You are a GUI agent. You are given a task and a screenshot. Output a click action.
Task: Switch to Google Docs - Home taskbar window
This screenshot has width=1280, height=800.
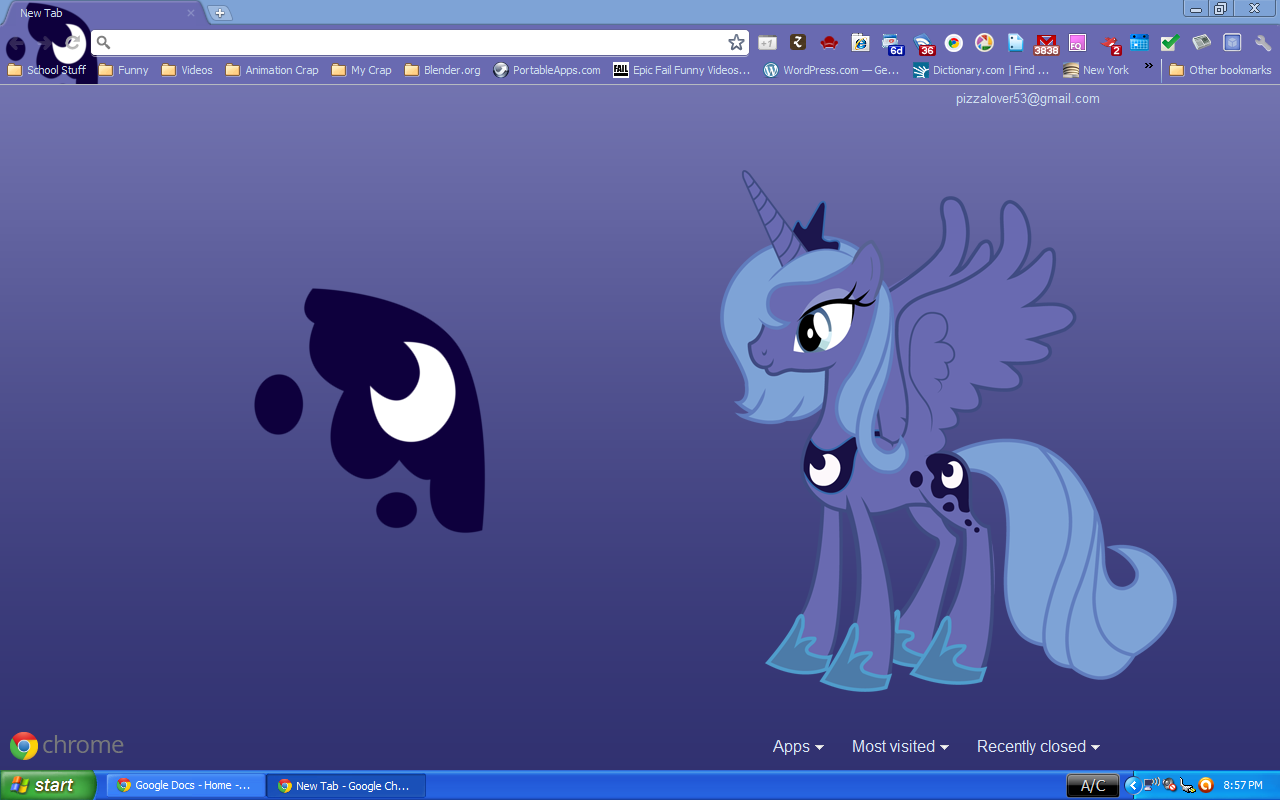pos(186,786)
